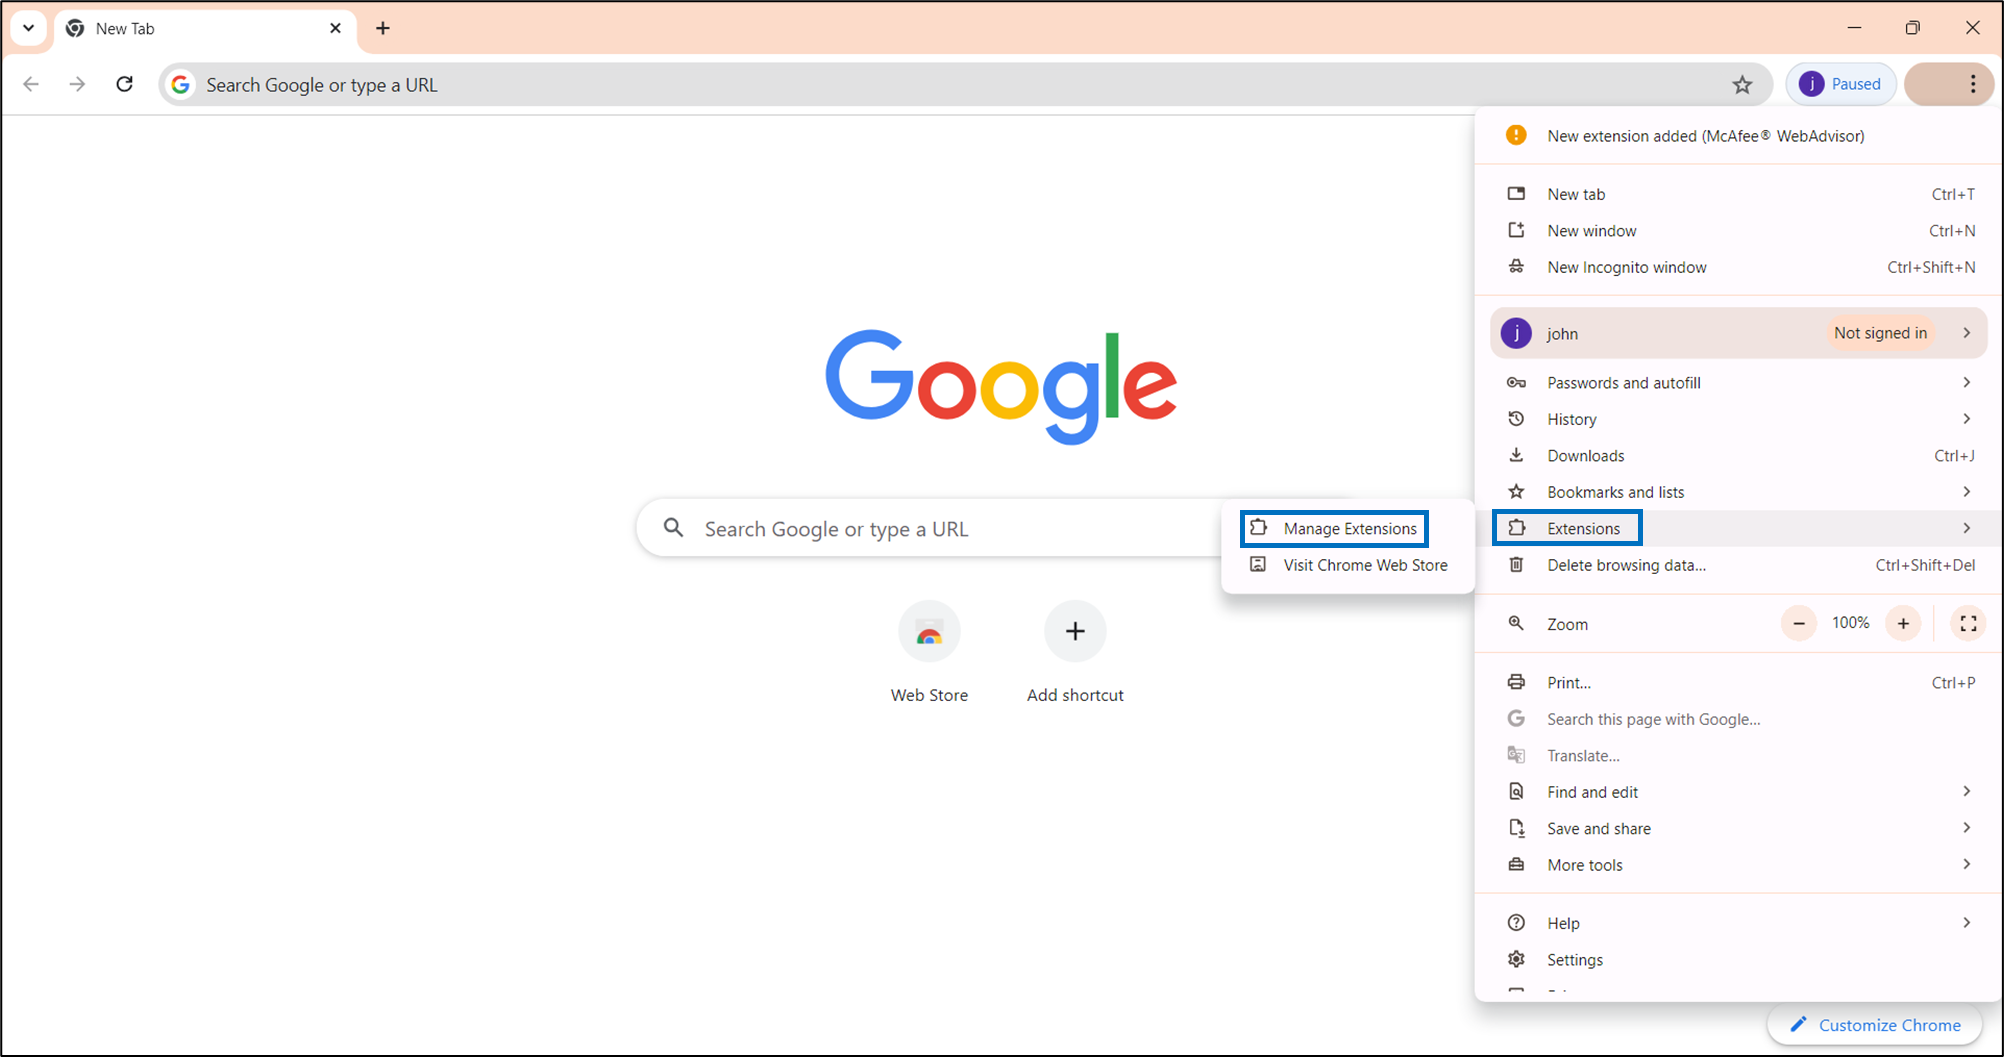Open Downloads from the menu
The image size is (2004, 1057).
(x=1738, y=456)
